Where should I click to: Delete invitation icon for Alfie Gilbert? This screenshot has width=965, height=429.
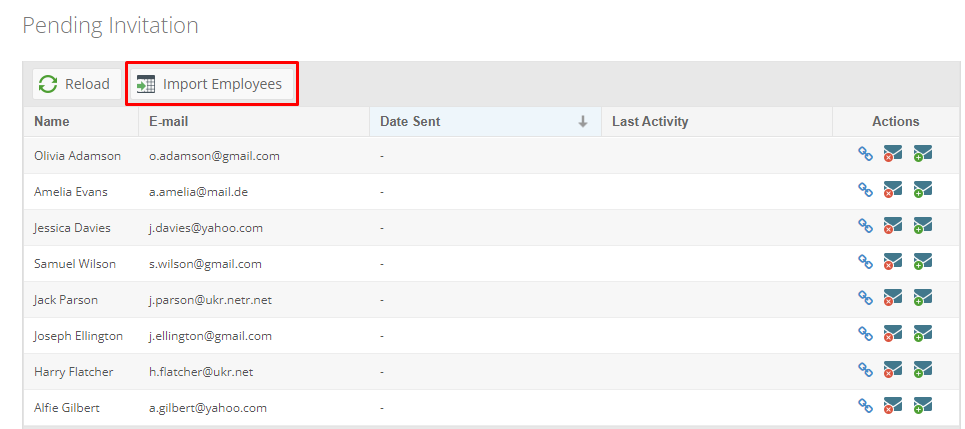(892, 406)
